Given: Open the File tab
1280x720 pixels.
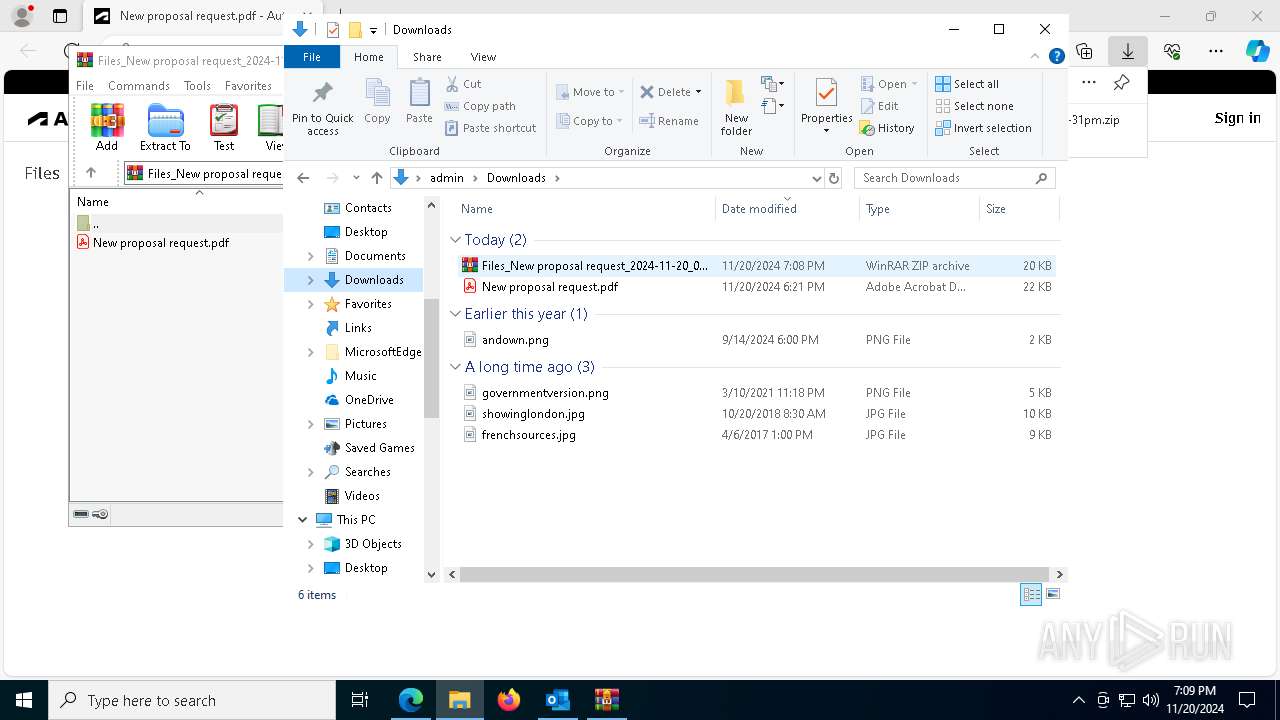Looking at the screenshot, I should pos(312,57).
